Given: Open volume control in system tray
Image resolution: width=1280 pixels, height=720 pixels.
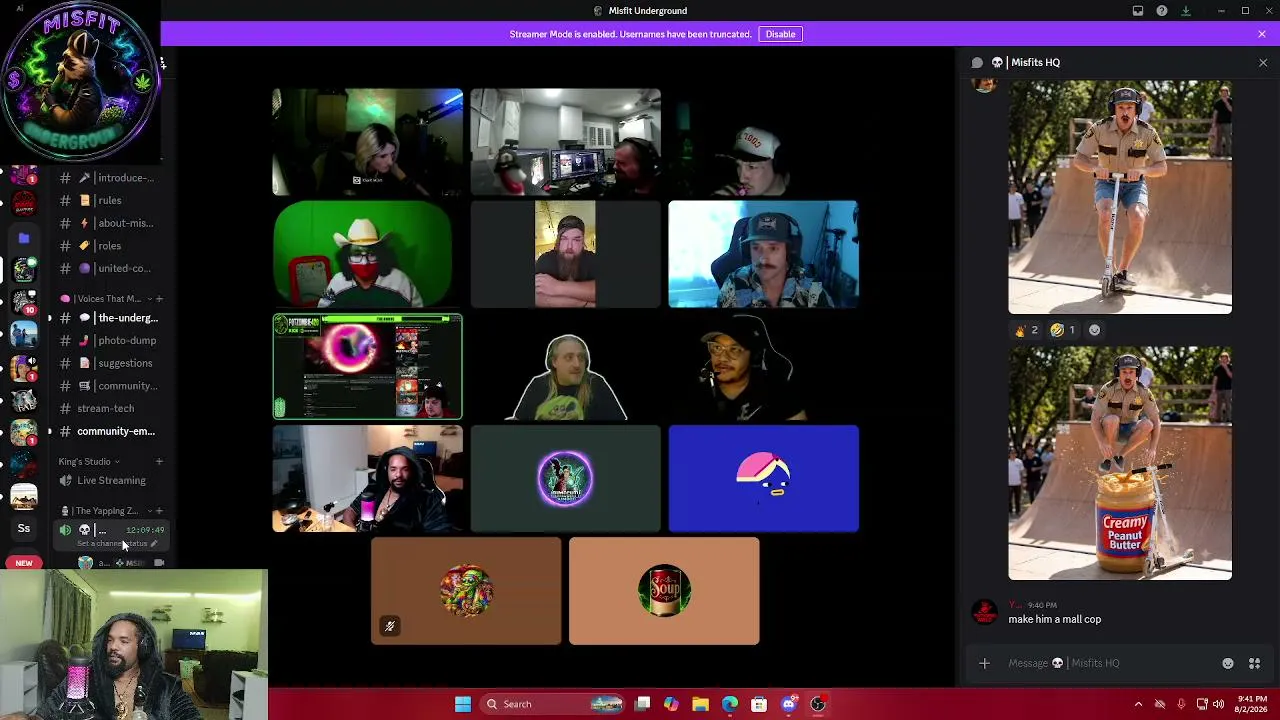Looking at the screenshot, I should (x=1218, y=704).
